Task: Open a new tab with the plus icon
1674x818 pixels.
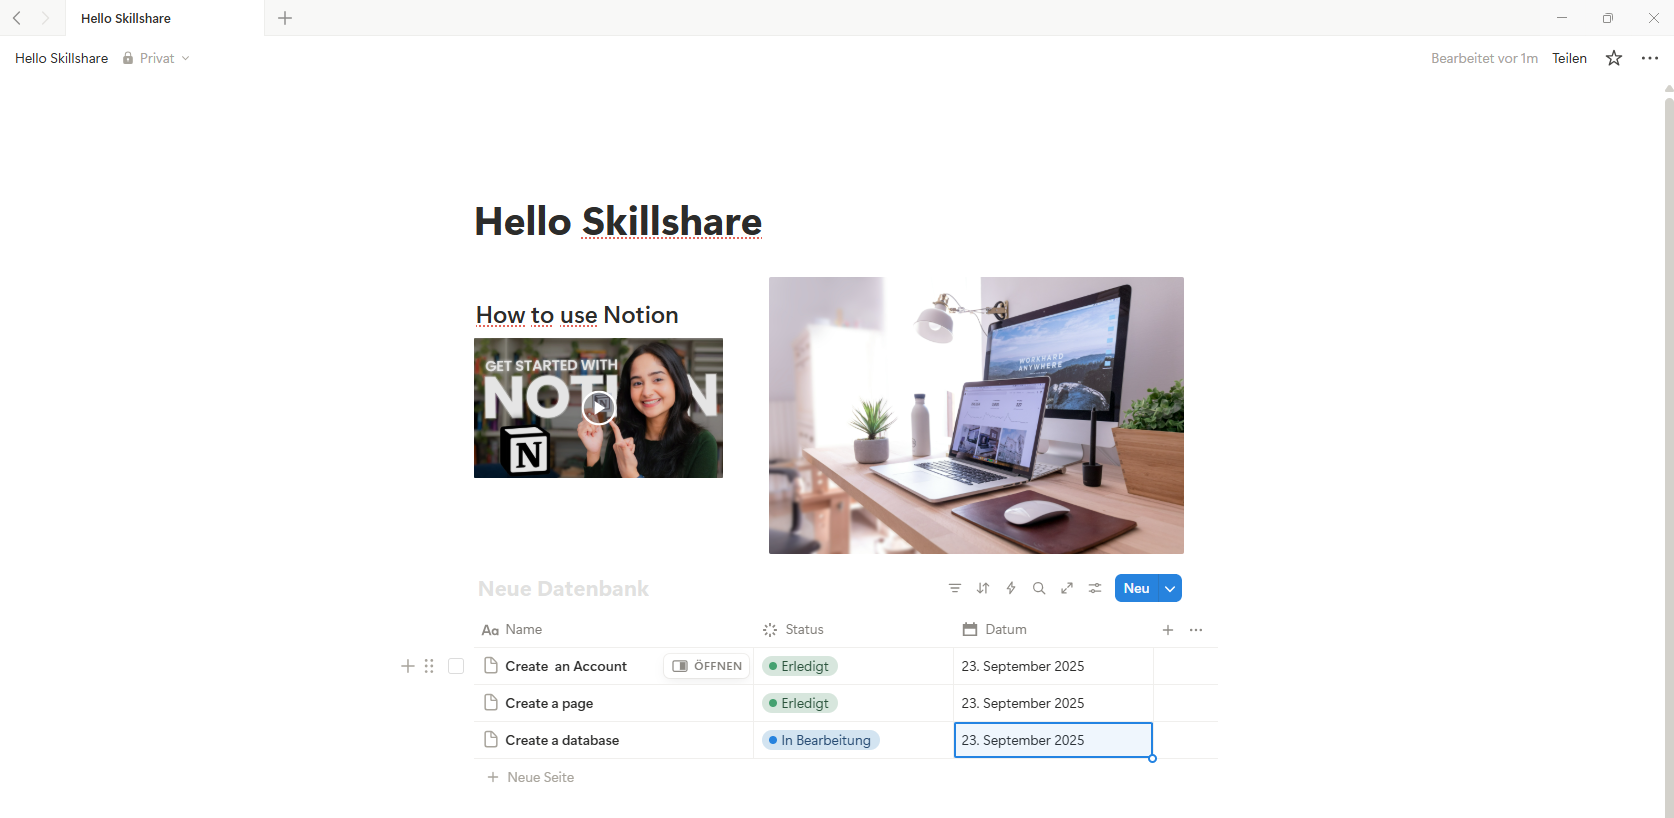Action: [x=285, y=18]
